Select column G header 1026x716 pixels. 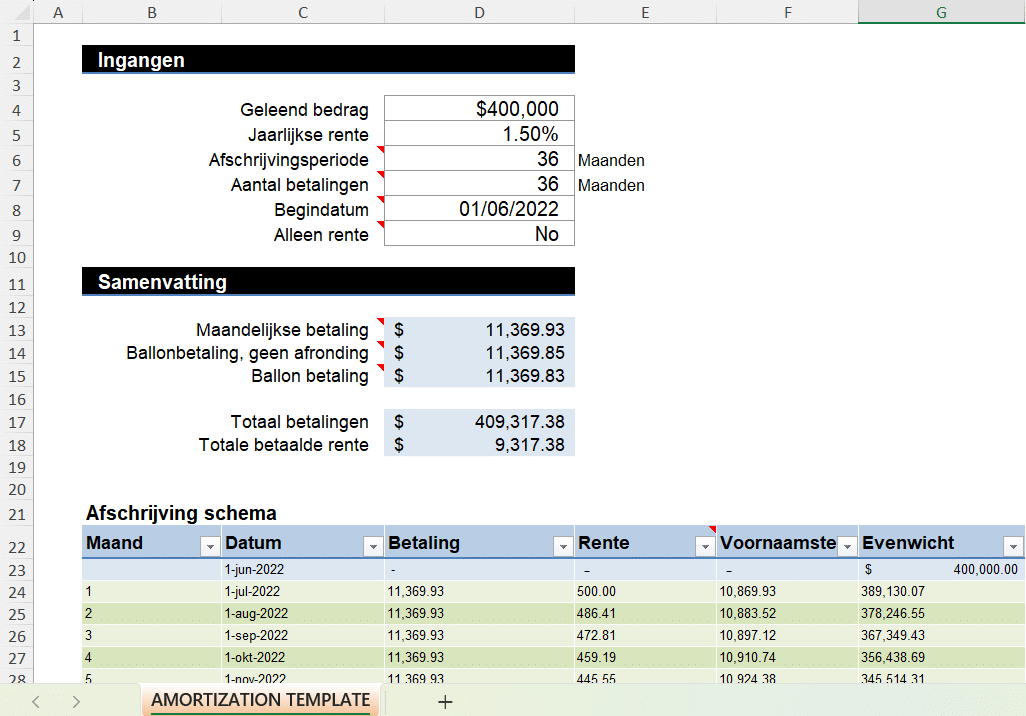[941, 12]
